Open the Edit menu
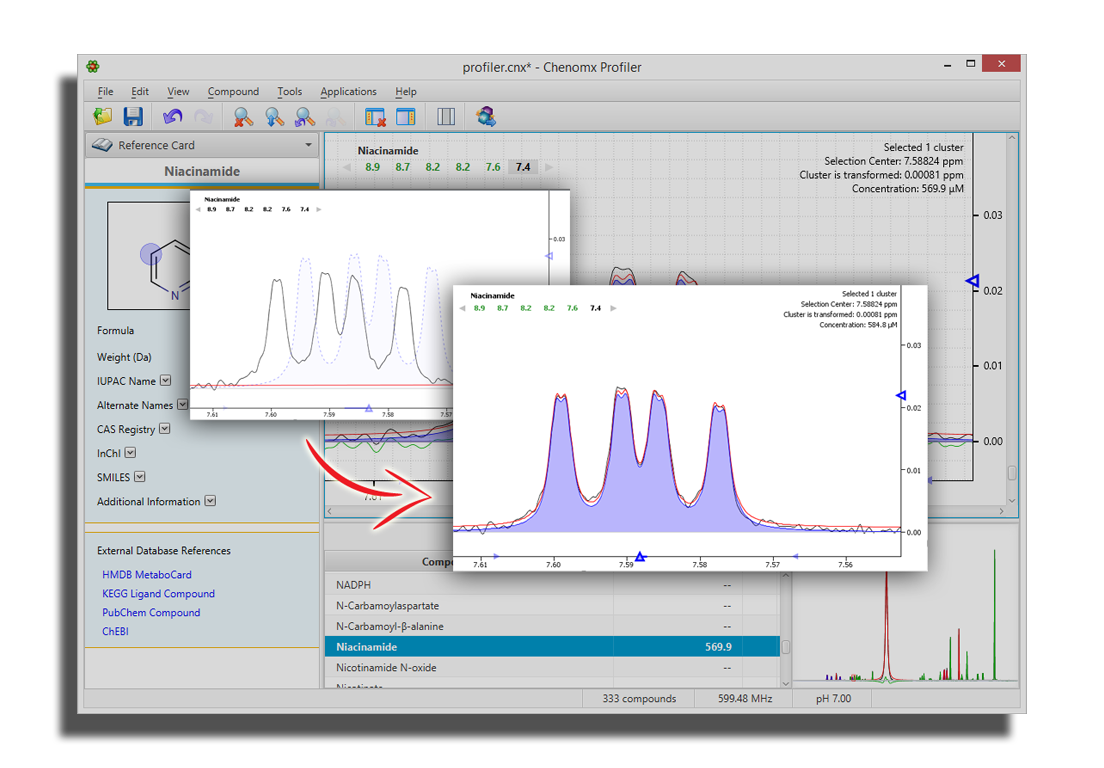The height and width of the screenshot is (768, 1104). (x=139, y=92)
